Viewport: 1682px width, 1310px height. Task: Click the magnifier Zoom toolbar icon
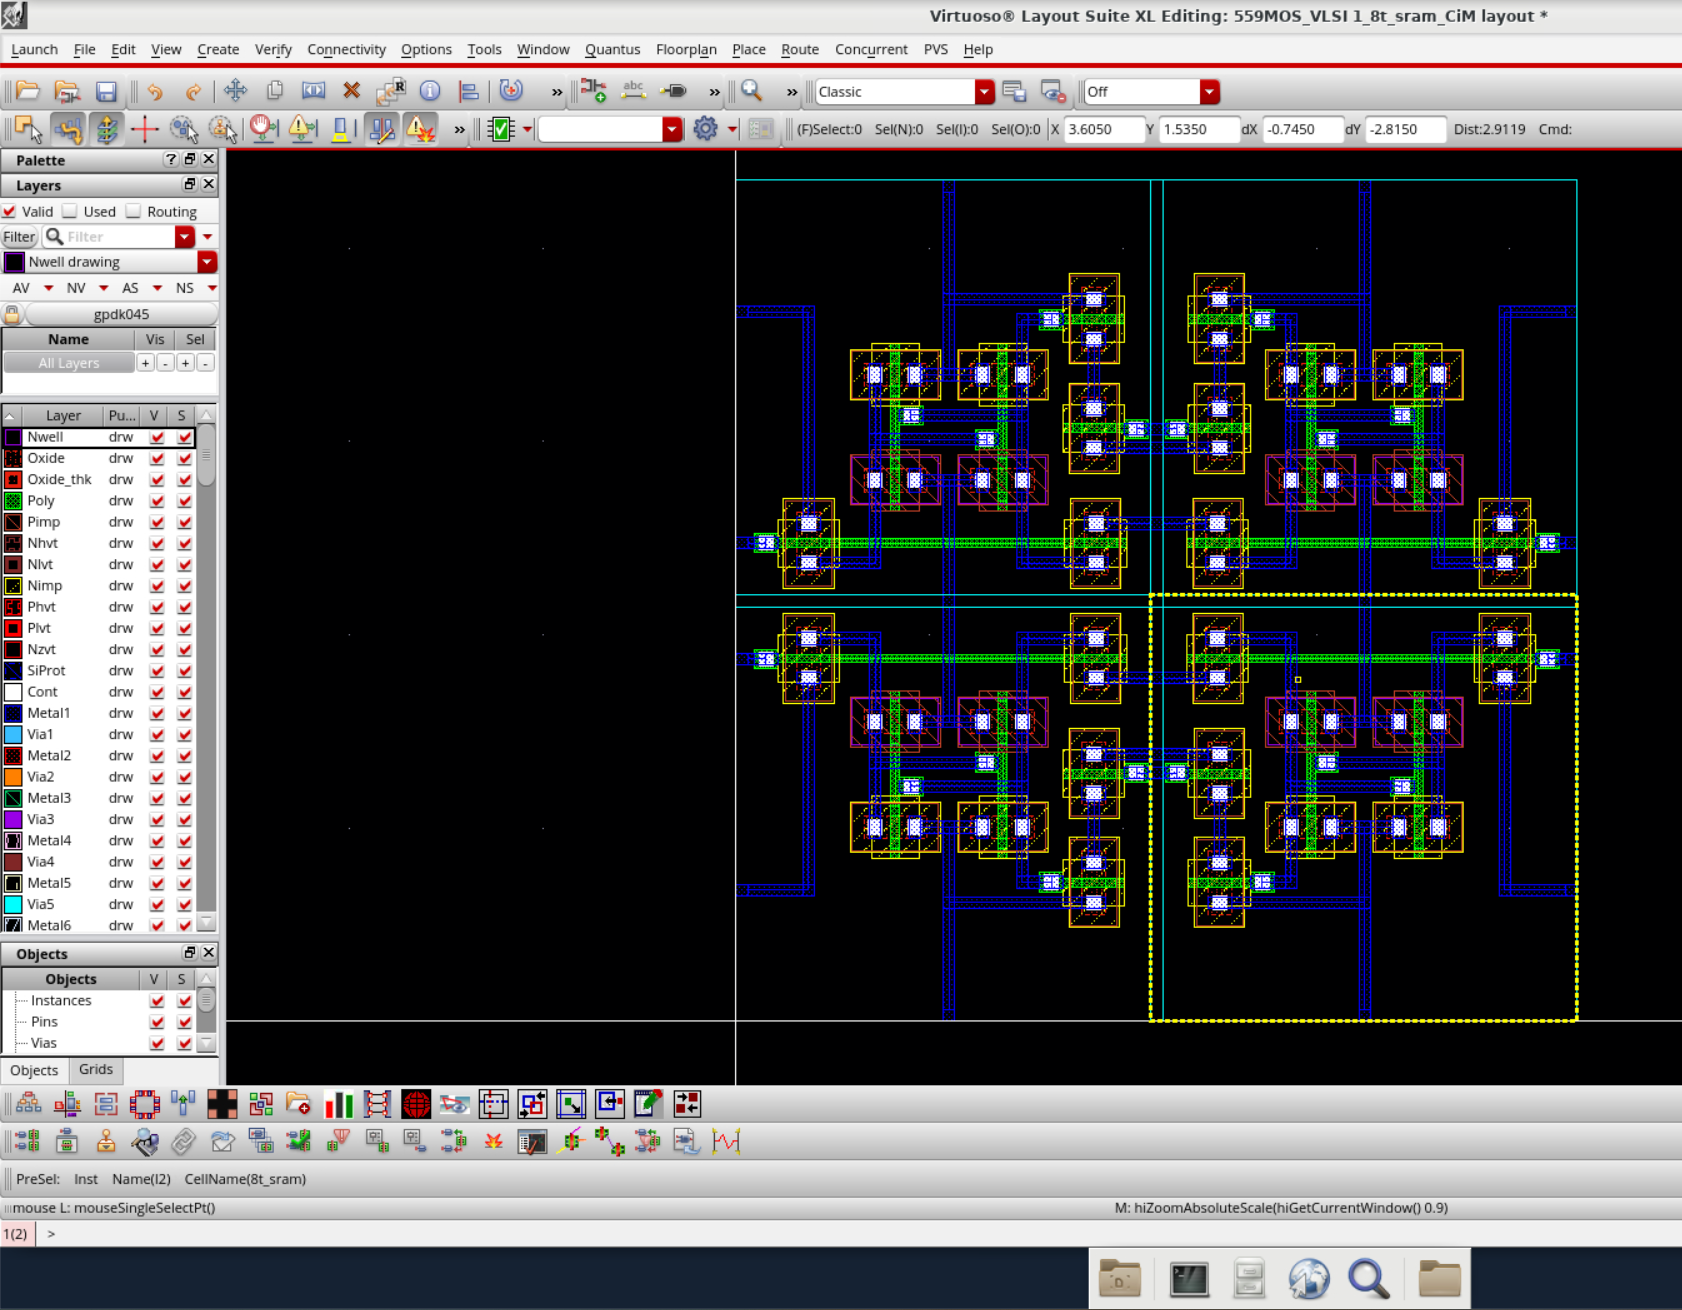point(752,91)
